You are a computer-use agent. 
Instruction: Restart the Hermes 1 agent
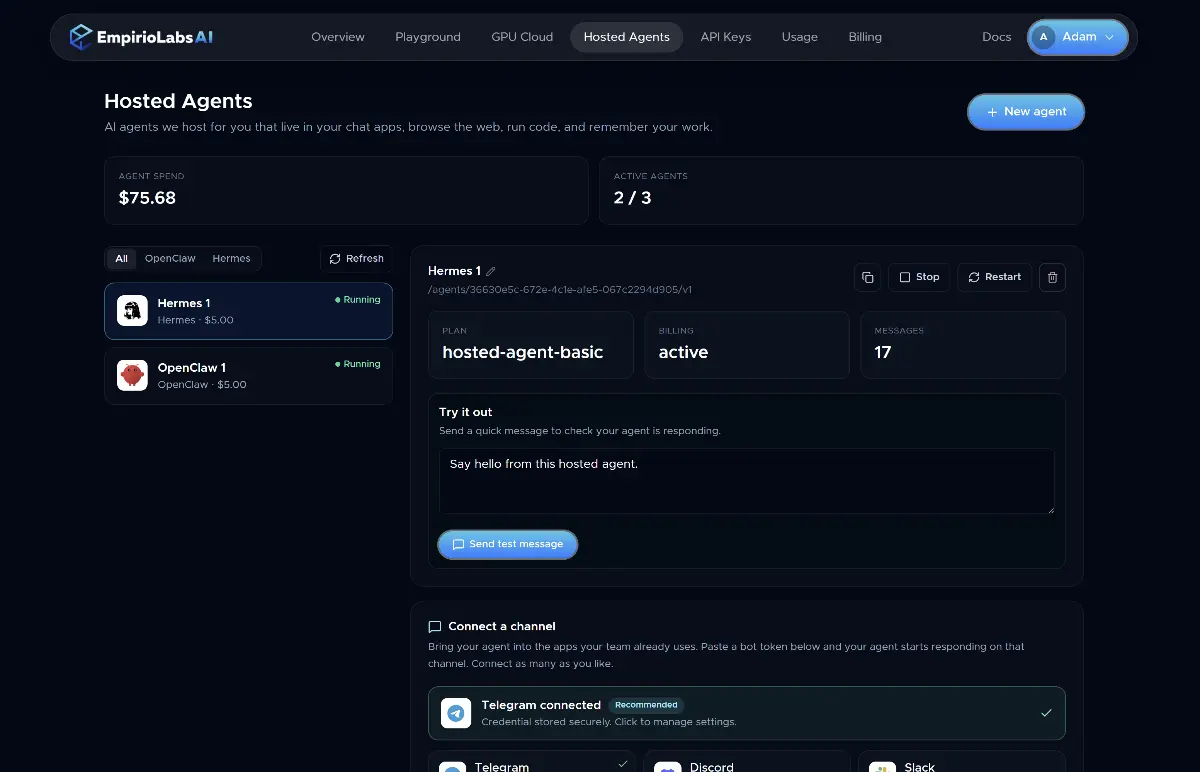pyautogui.click(x=994, y=277)
